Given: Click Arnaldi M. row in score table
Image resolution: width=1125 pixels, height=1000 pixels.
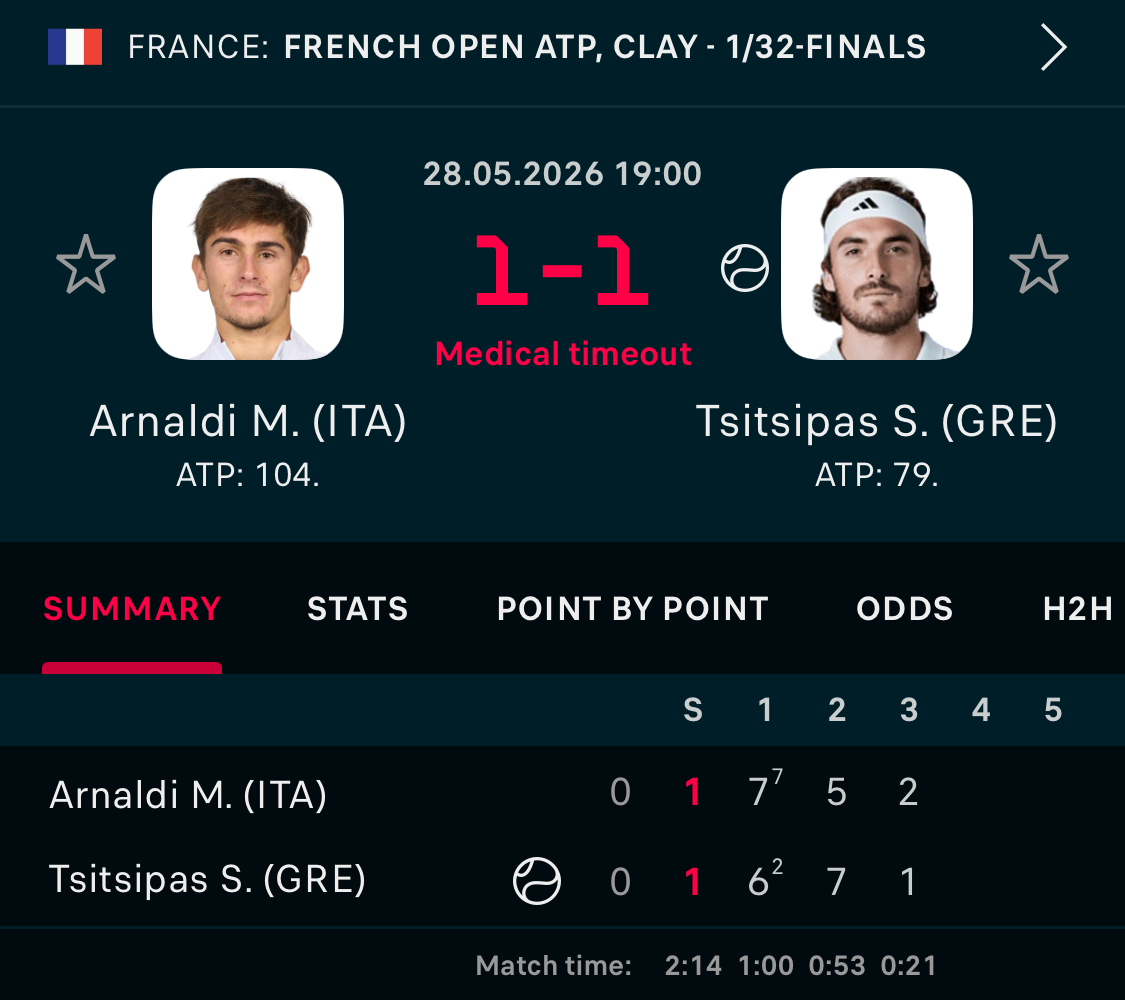Looking at the screenshot, I should click(x=562, y=793).
